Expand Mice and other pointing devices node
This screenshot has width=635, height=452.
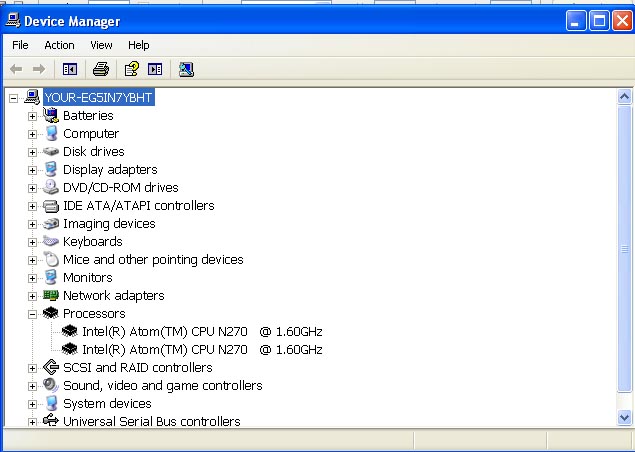pos(32,260)
